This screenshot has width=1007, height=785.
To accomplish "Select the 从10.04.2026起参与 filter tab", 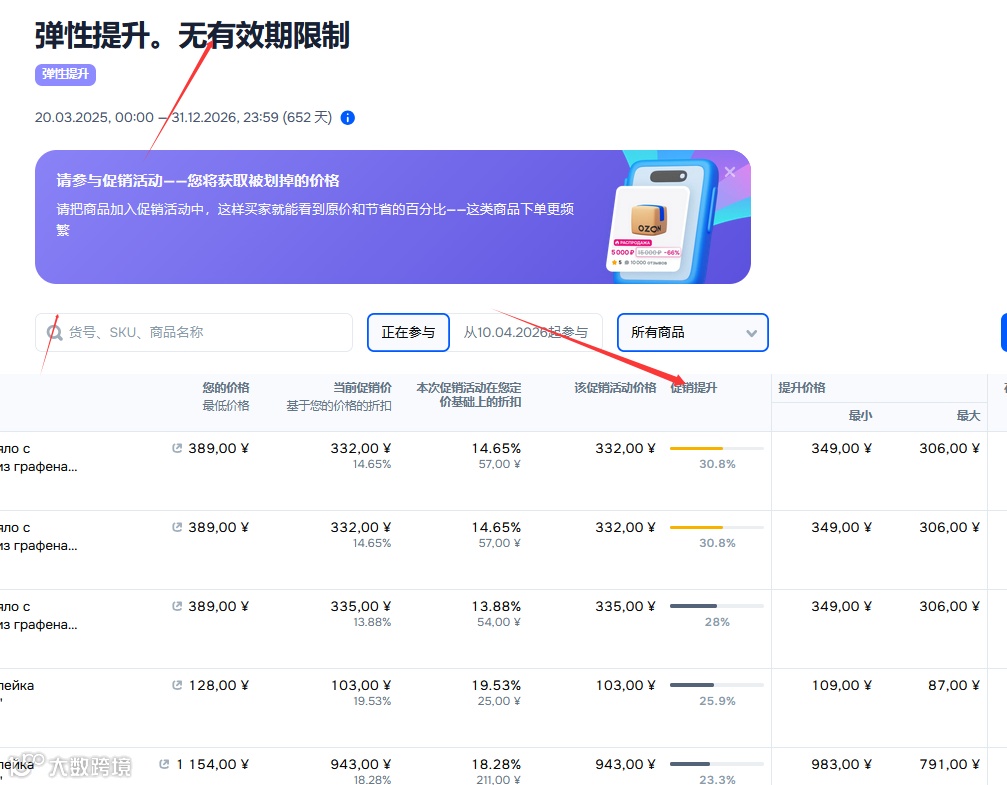I will pos(525,332).
